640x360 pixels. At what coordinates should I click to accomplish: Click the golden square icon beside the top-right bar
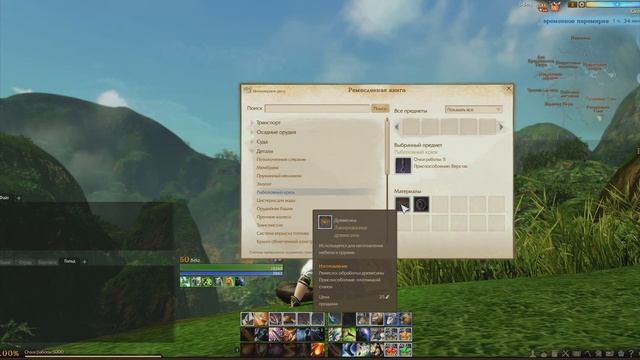click(573, 4)
